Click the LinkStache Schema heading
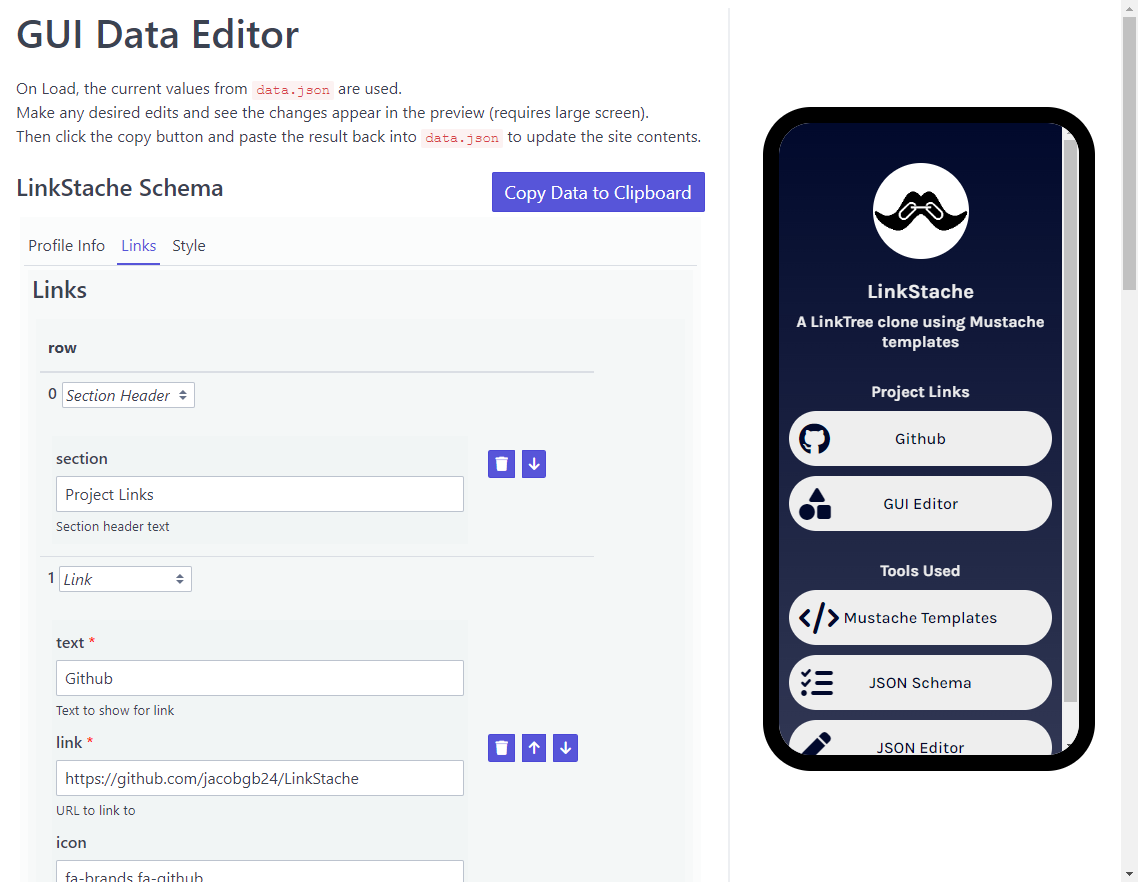1138x882 pixels. [x=120, y=188]
